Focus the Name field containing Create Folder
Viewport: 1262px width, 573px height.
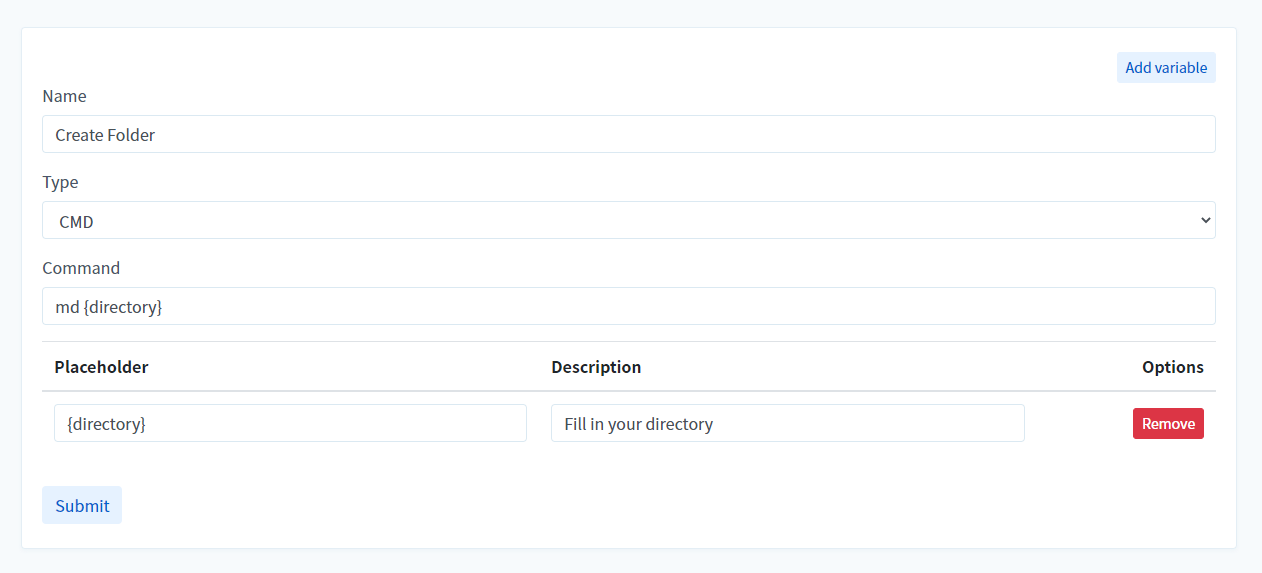(x=628, y=135)
